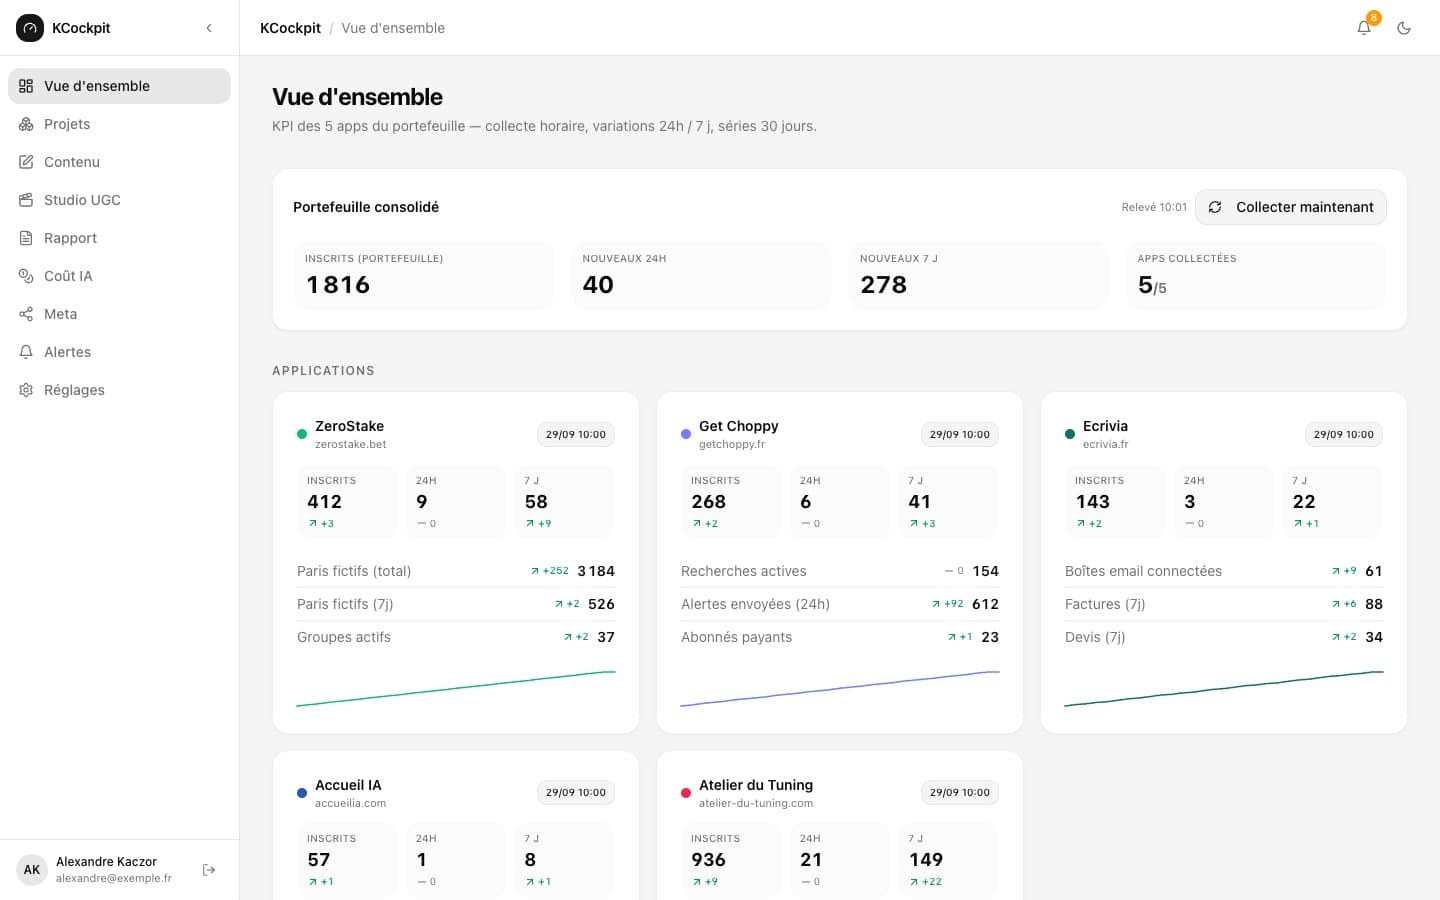Click the Paris fictifs (7j) row

(456, 604)
